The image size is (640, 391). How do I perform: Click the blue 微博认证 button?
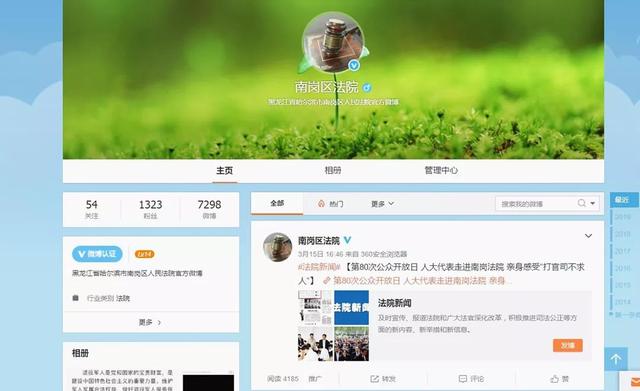tap(97, 254)
